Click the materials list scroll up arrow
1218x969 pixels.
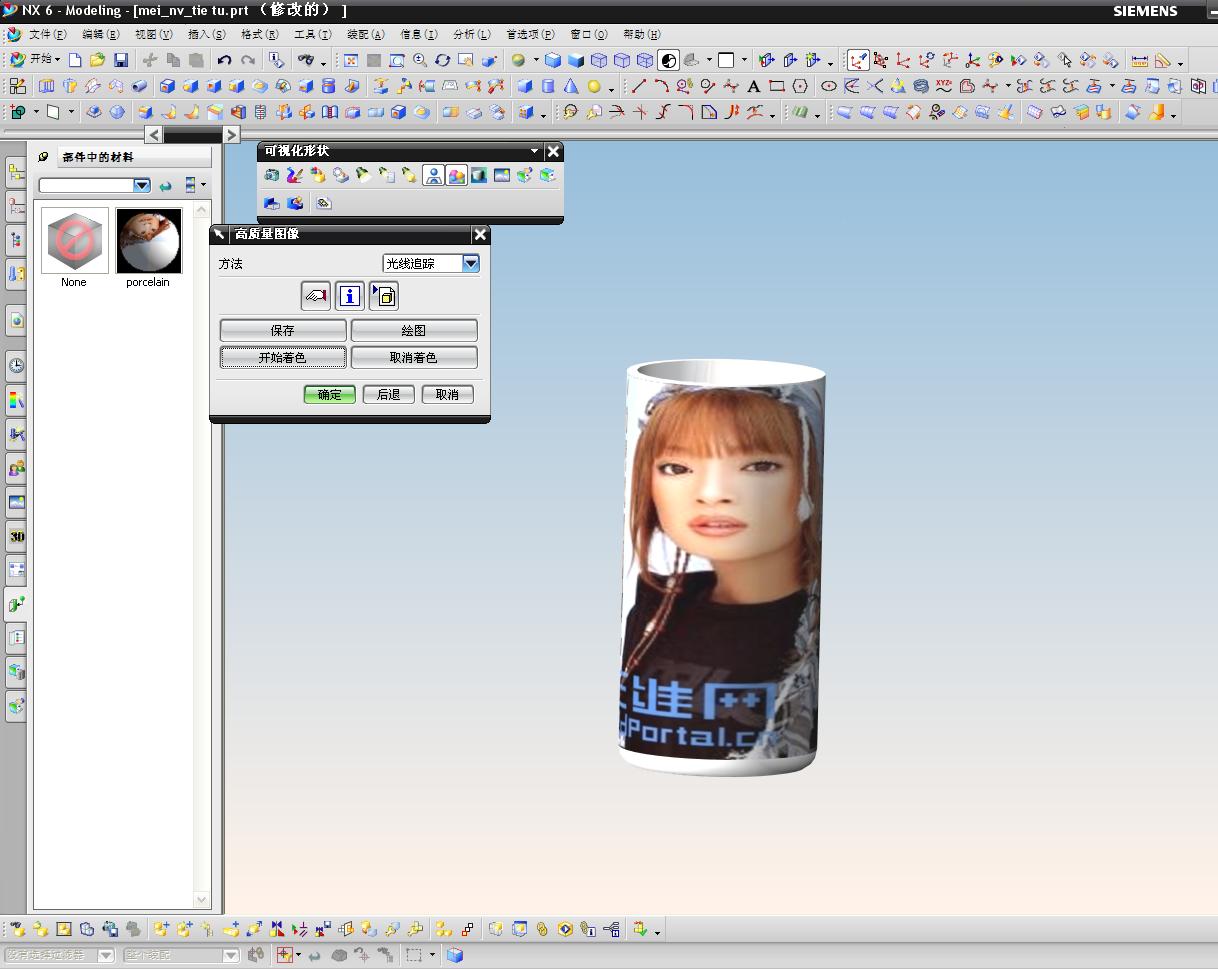tap(201, 209)
